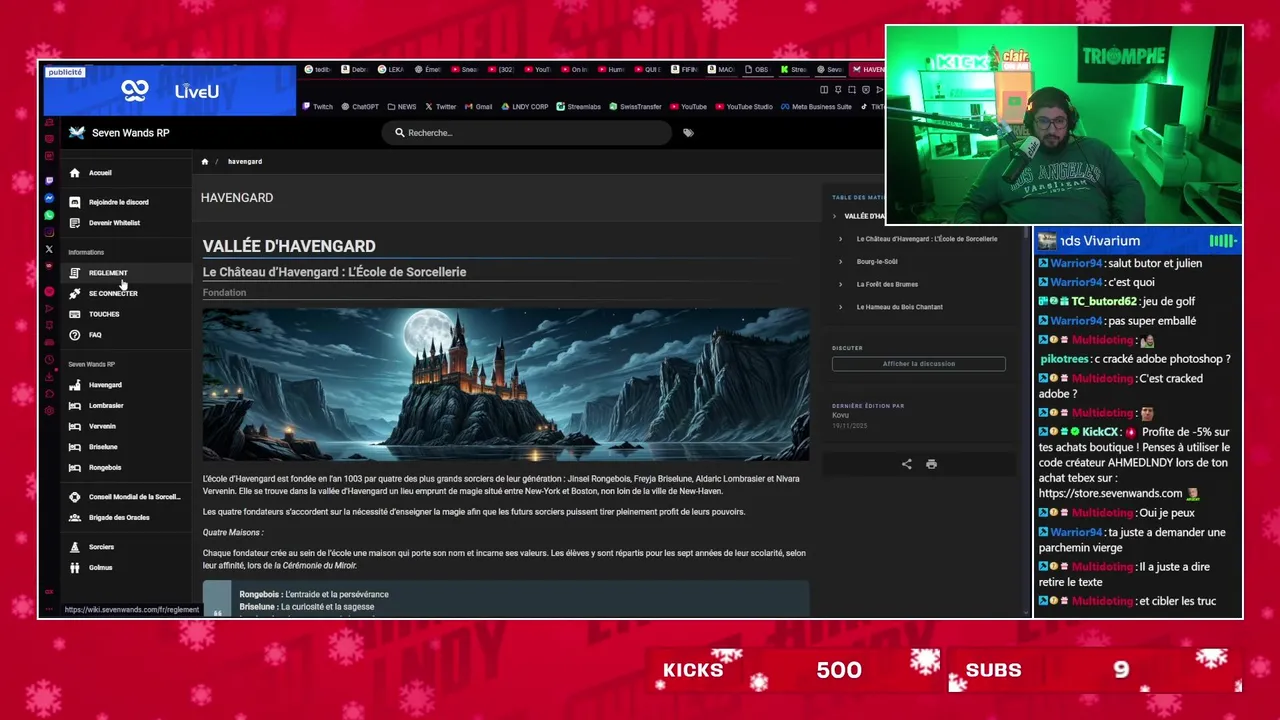Click the share icon below page info
This screenshot has height=720, width=1280.
click(x=906, y=464)
